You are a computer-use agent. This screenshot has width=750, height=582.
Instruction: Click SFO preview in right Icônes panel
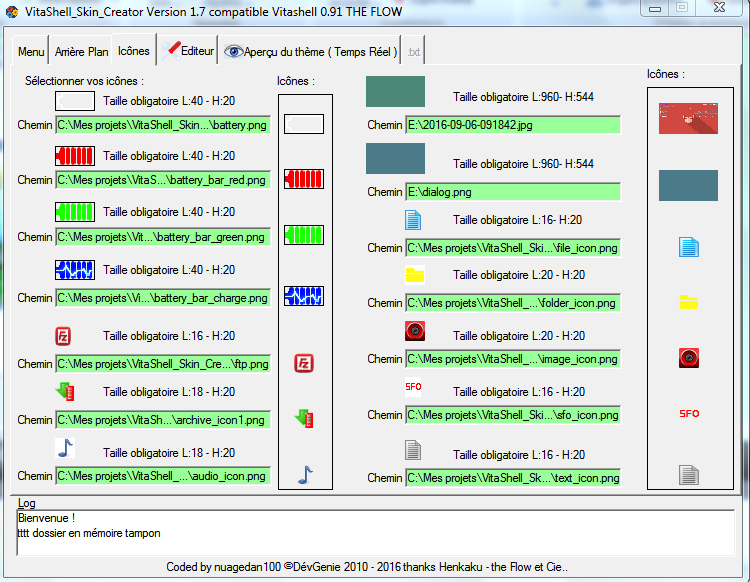point(689,414)
